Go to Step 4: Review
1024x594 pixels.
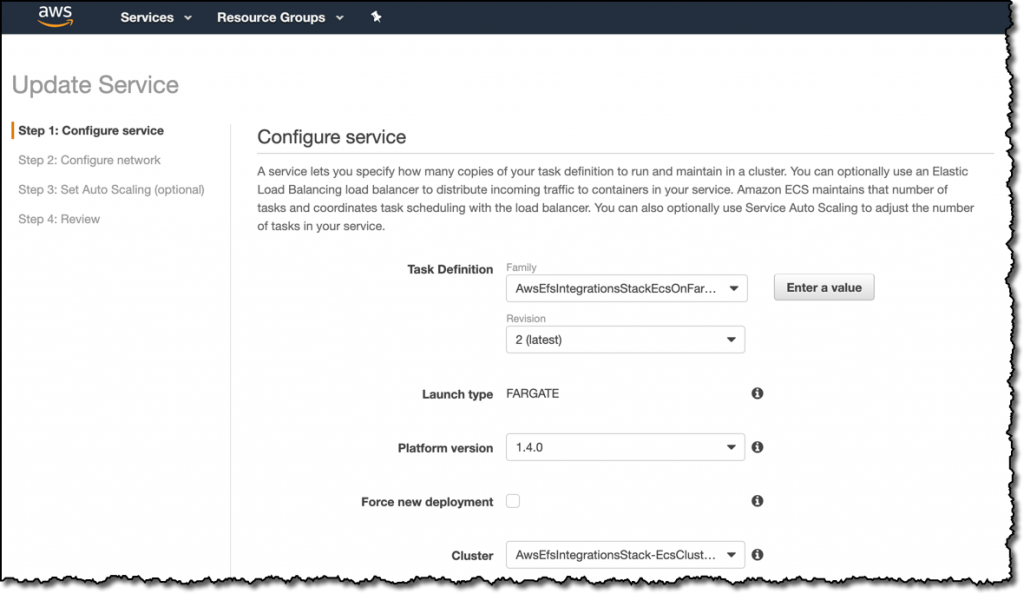pos(59,219)
